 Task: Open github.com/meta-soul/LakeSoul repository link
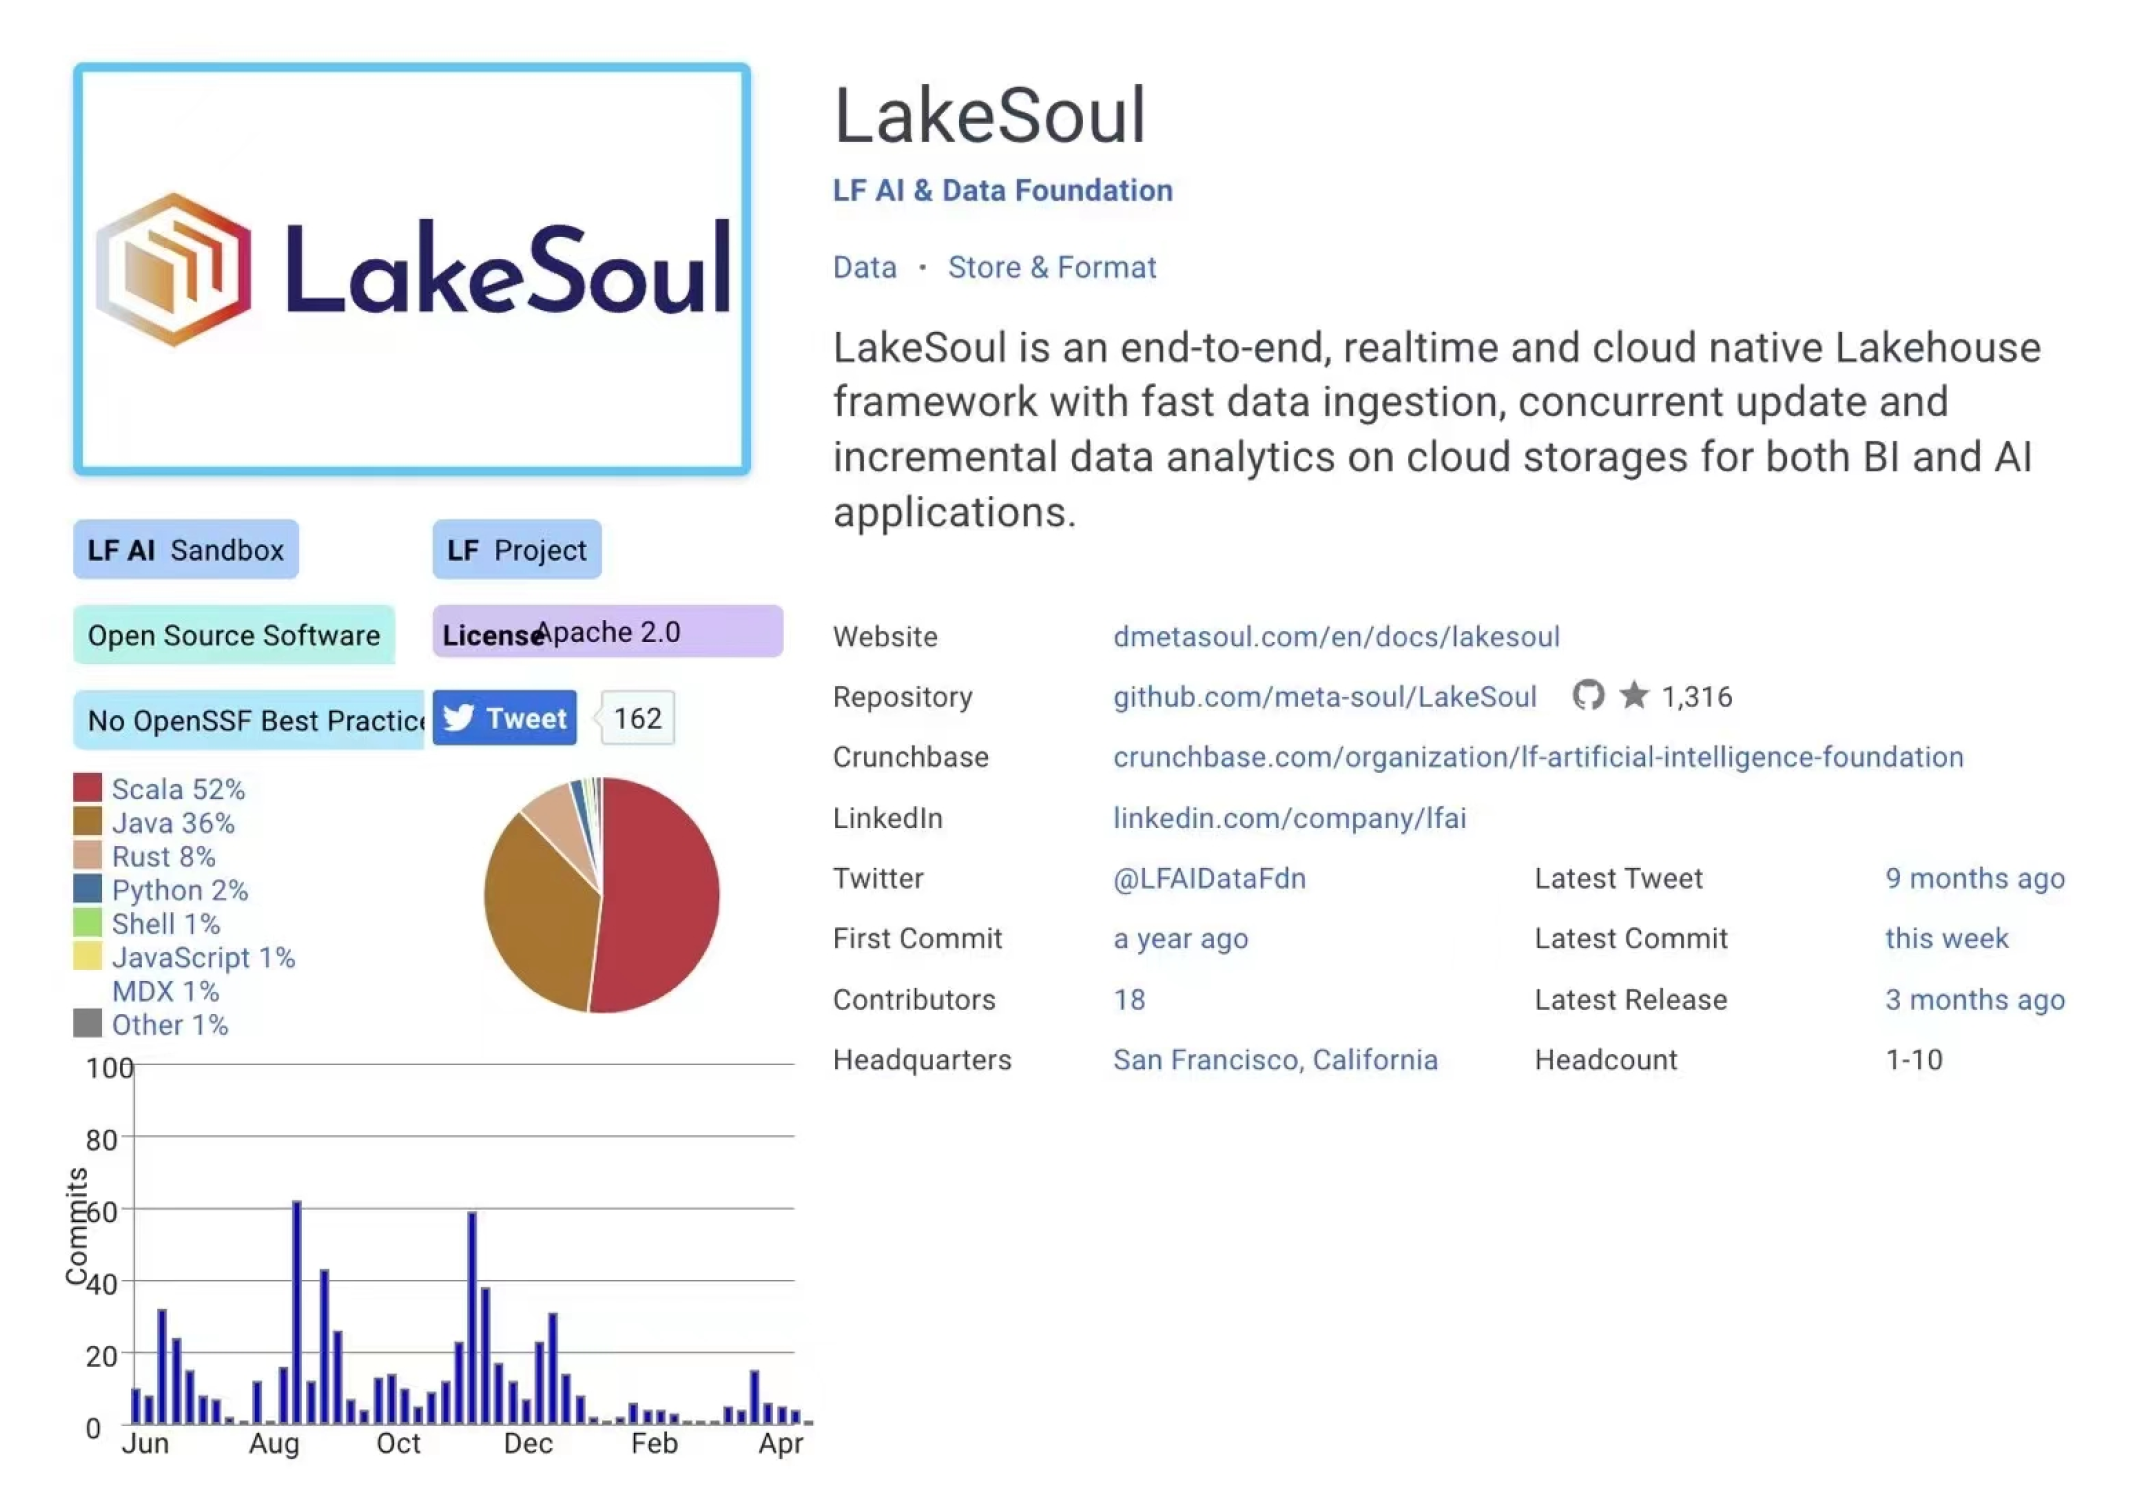point(1325,697)
